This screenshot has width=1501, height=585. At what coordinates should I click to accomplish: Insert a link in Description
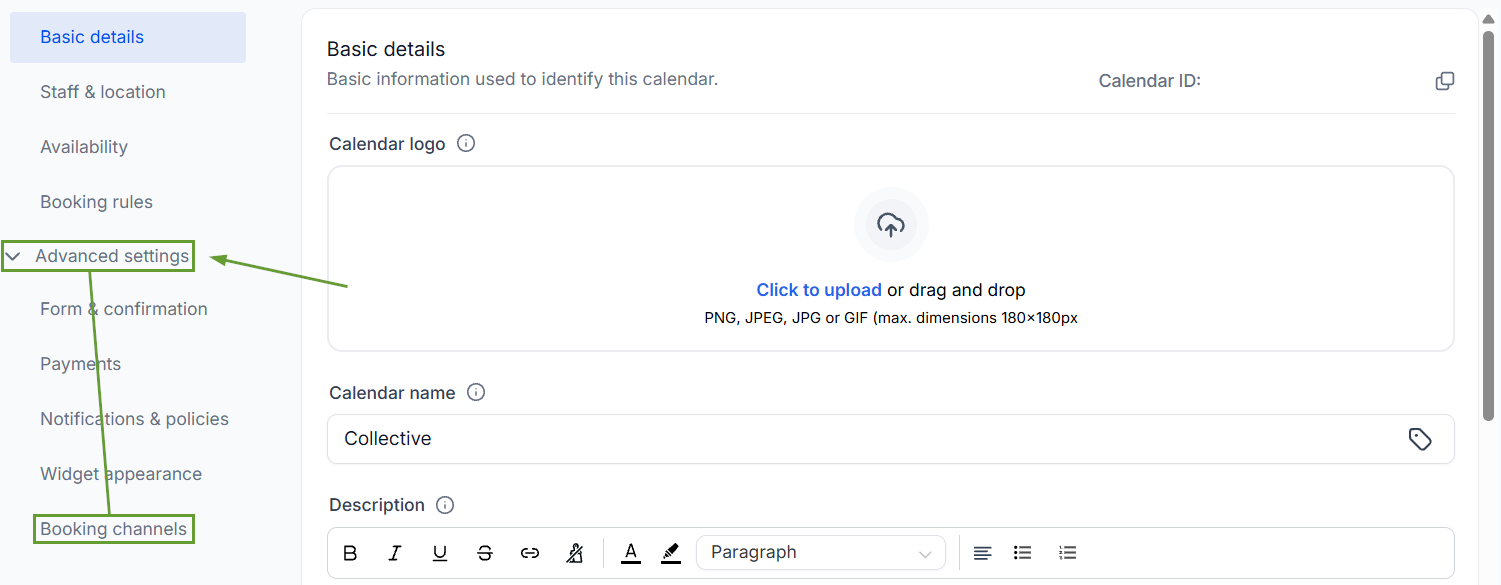[530, 553]
